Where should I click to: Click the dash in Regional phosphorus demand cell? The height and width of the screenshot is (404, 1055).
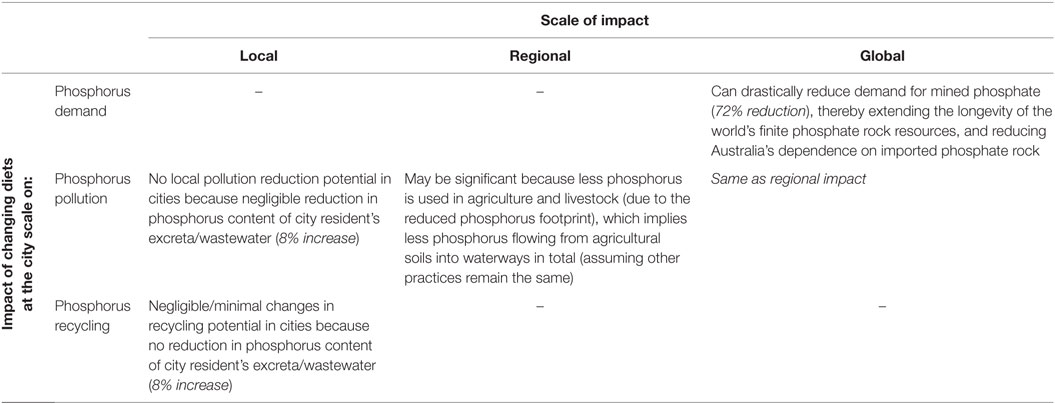(x=540, y=91)
